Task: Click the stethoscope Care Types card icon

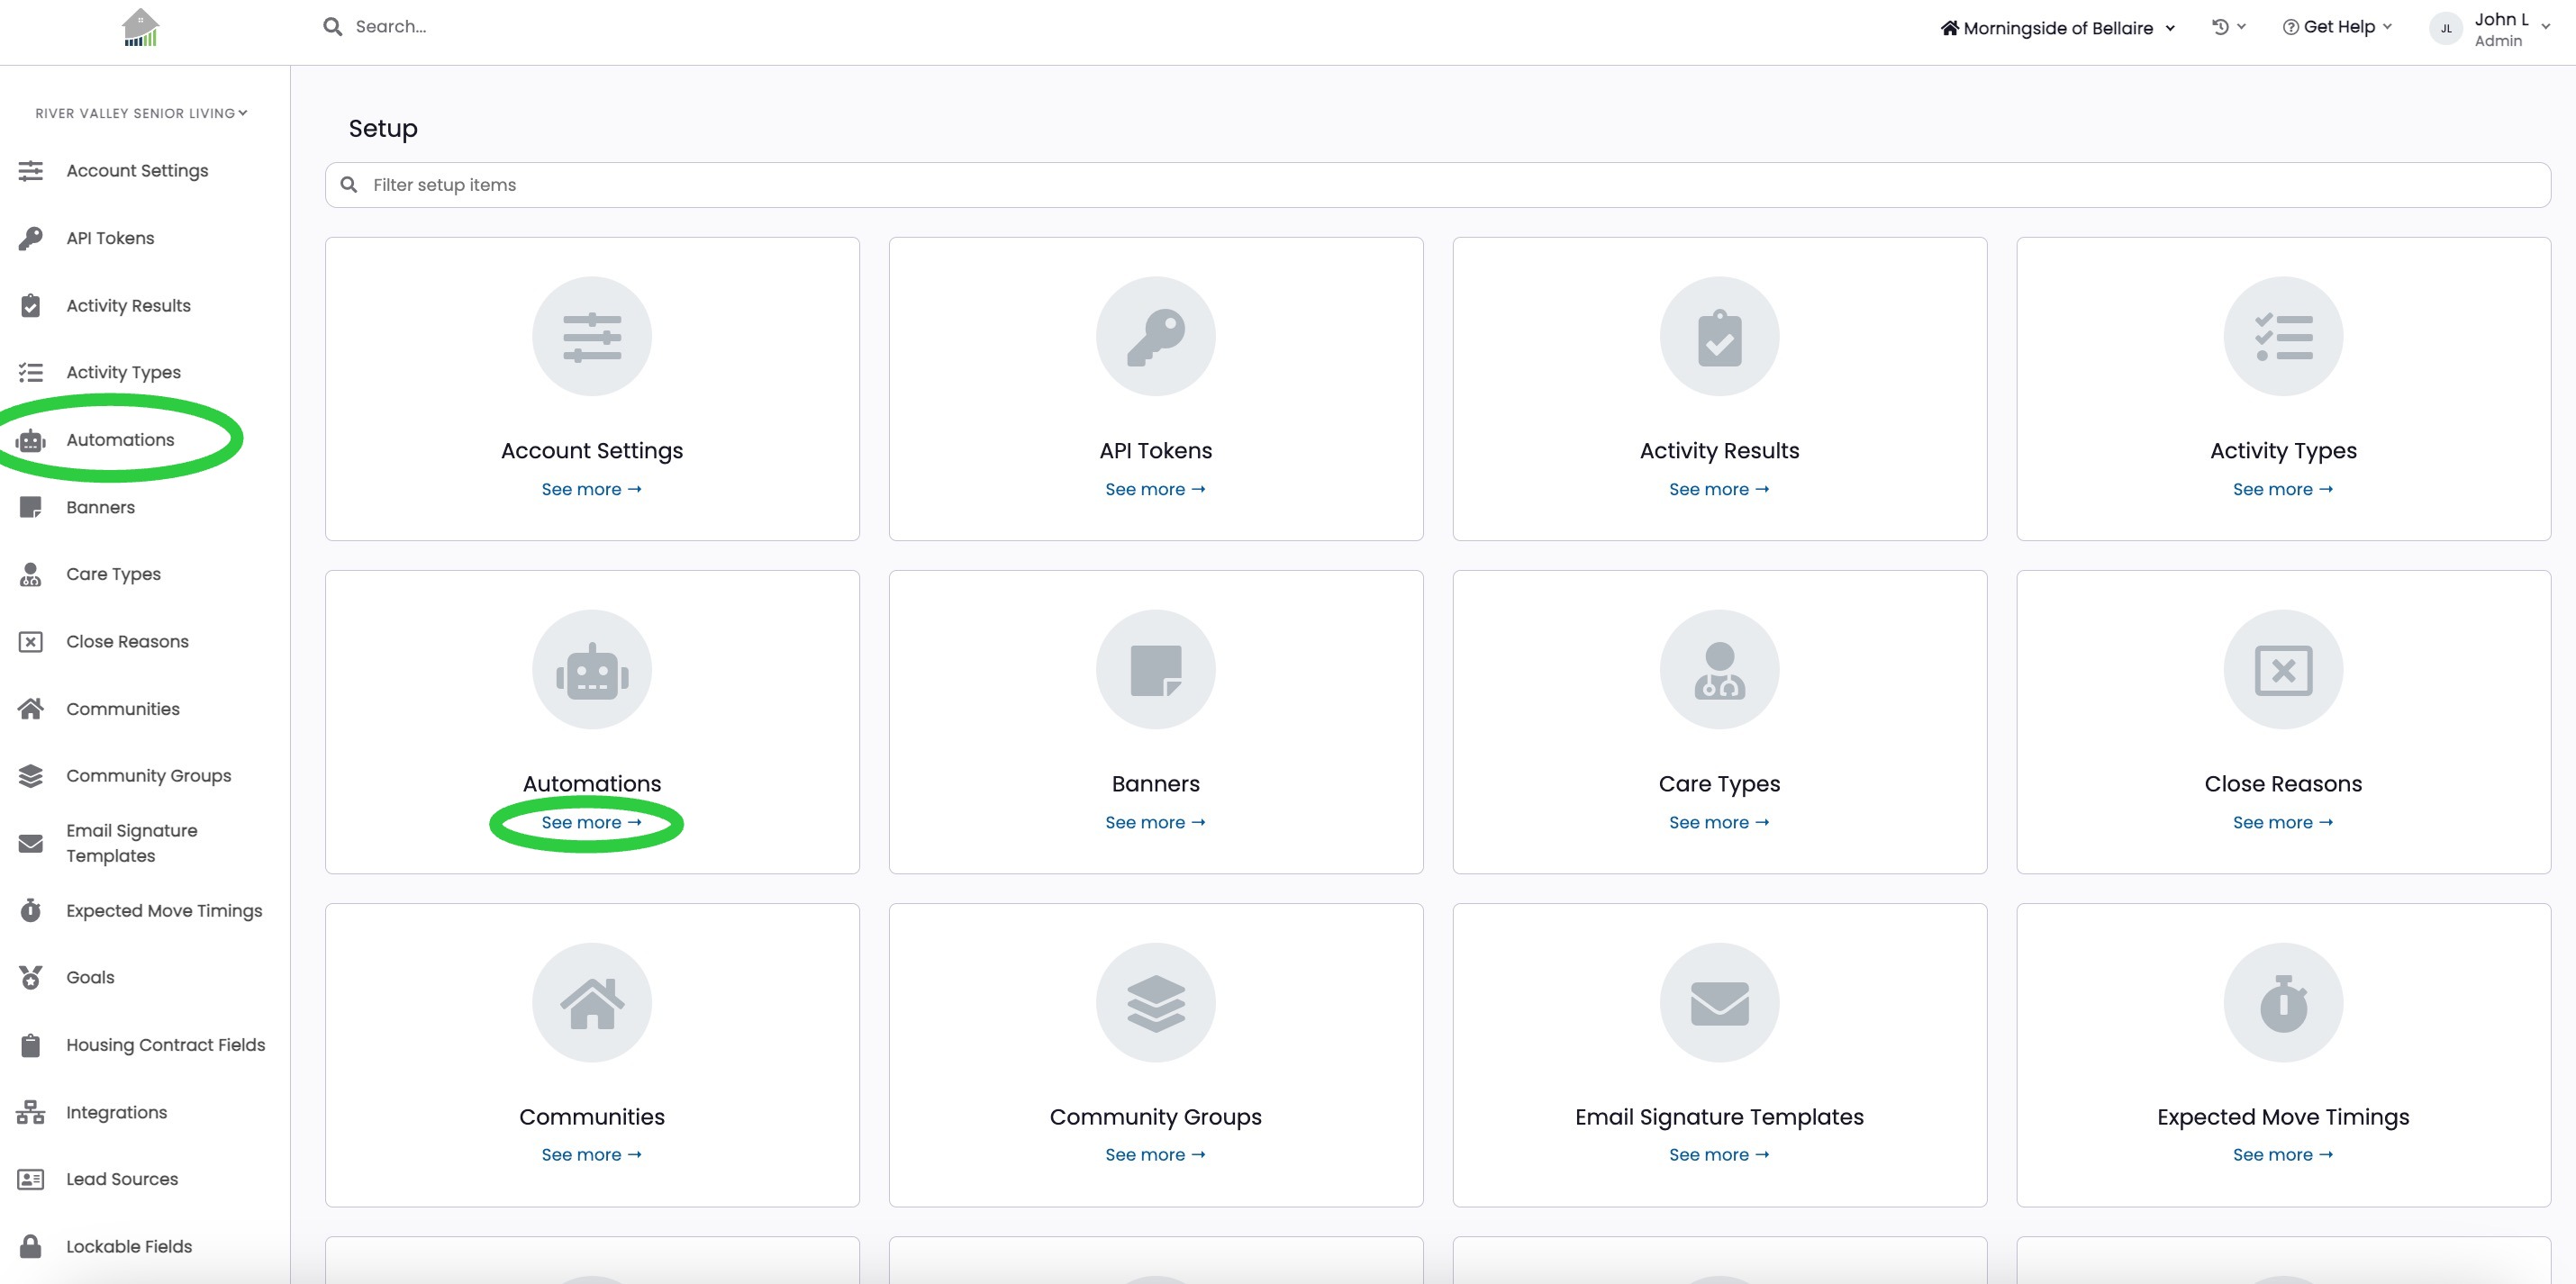Action: pos(1719,669)
